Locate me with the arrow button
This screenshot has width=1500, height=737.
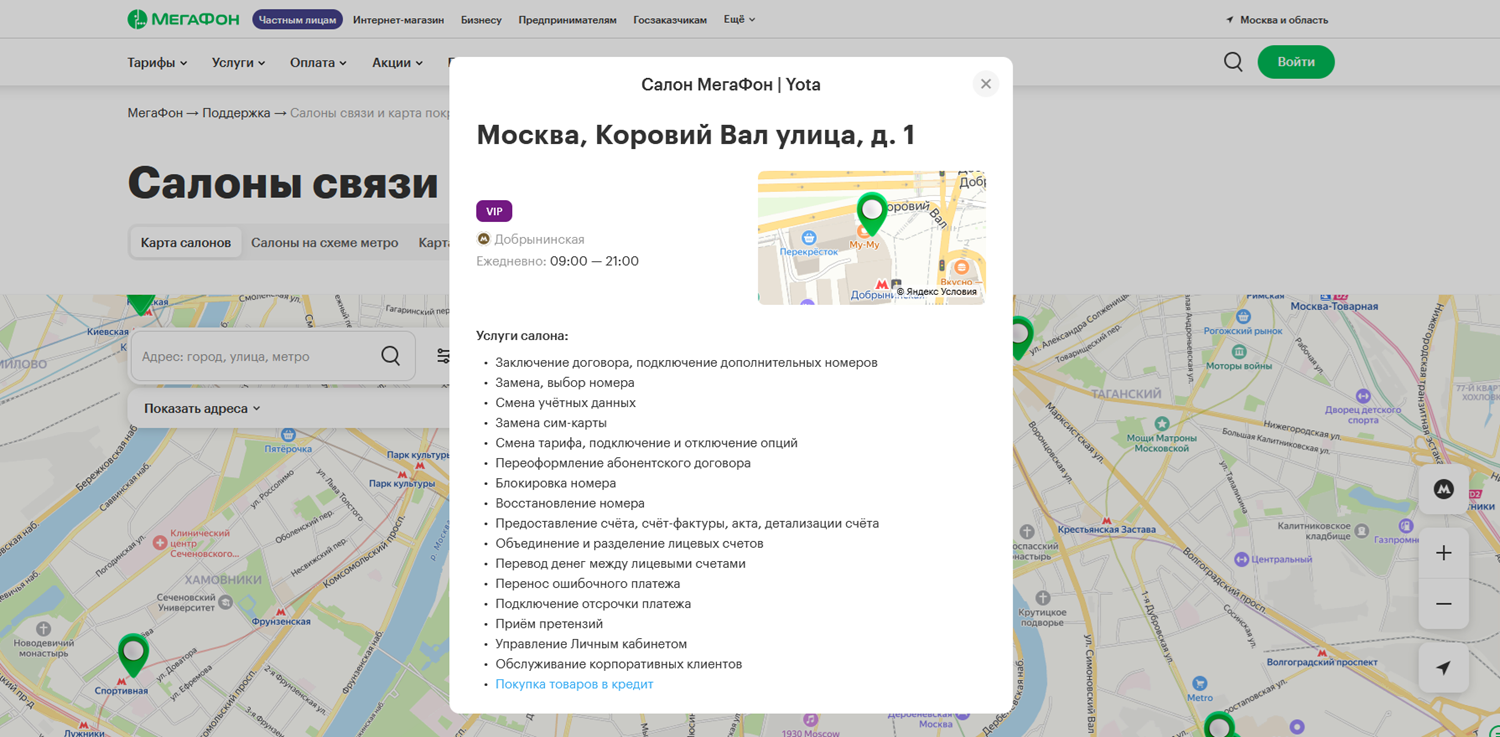click(x=1443, y=668)
